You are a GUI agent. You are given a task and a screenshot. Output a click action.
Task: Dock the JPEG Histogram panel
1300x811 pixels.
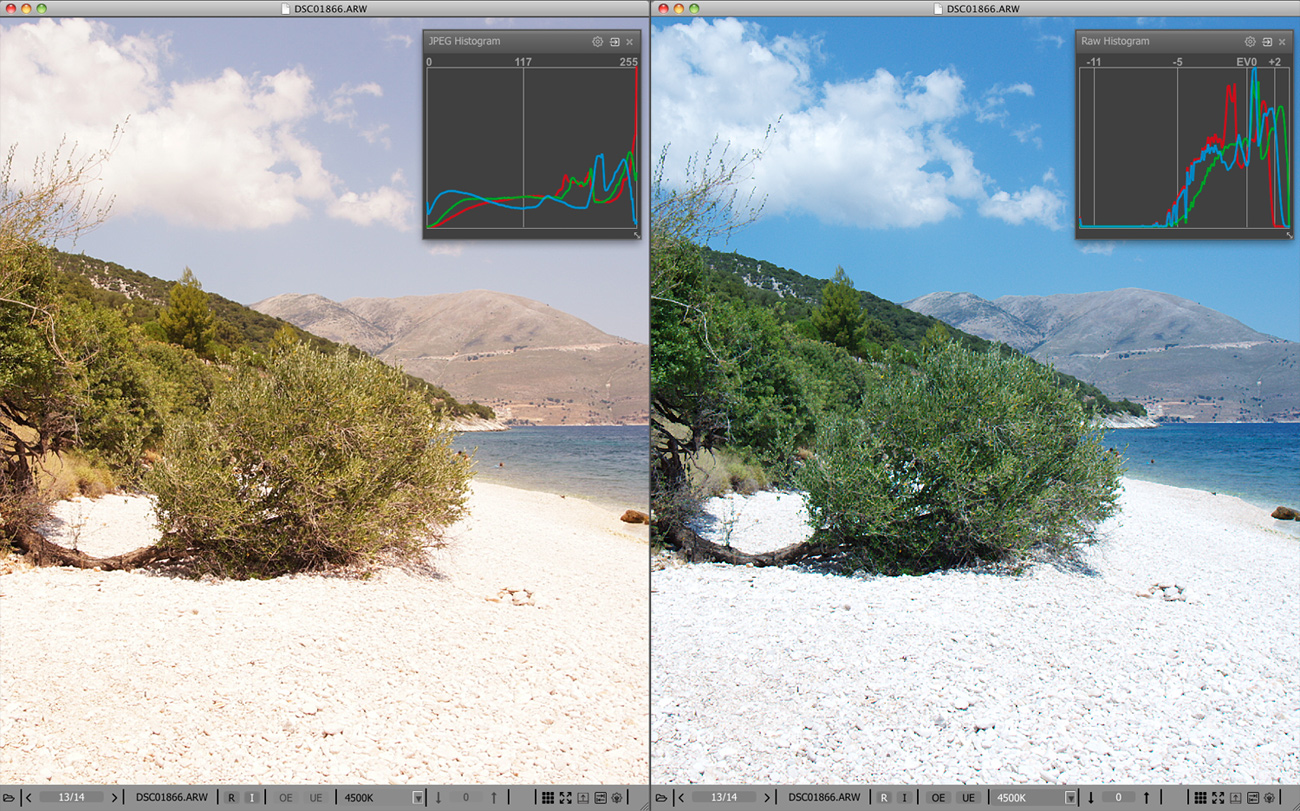[614, 42]
